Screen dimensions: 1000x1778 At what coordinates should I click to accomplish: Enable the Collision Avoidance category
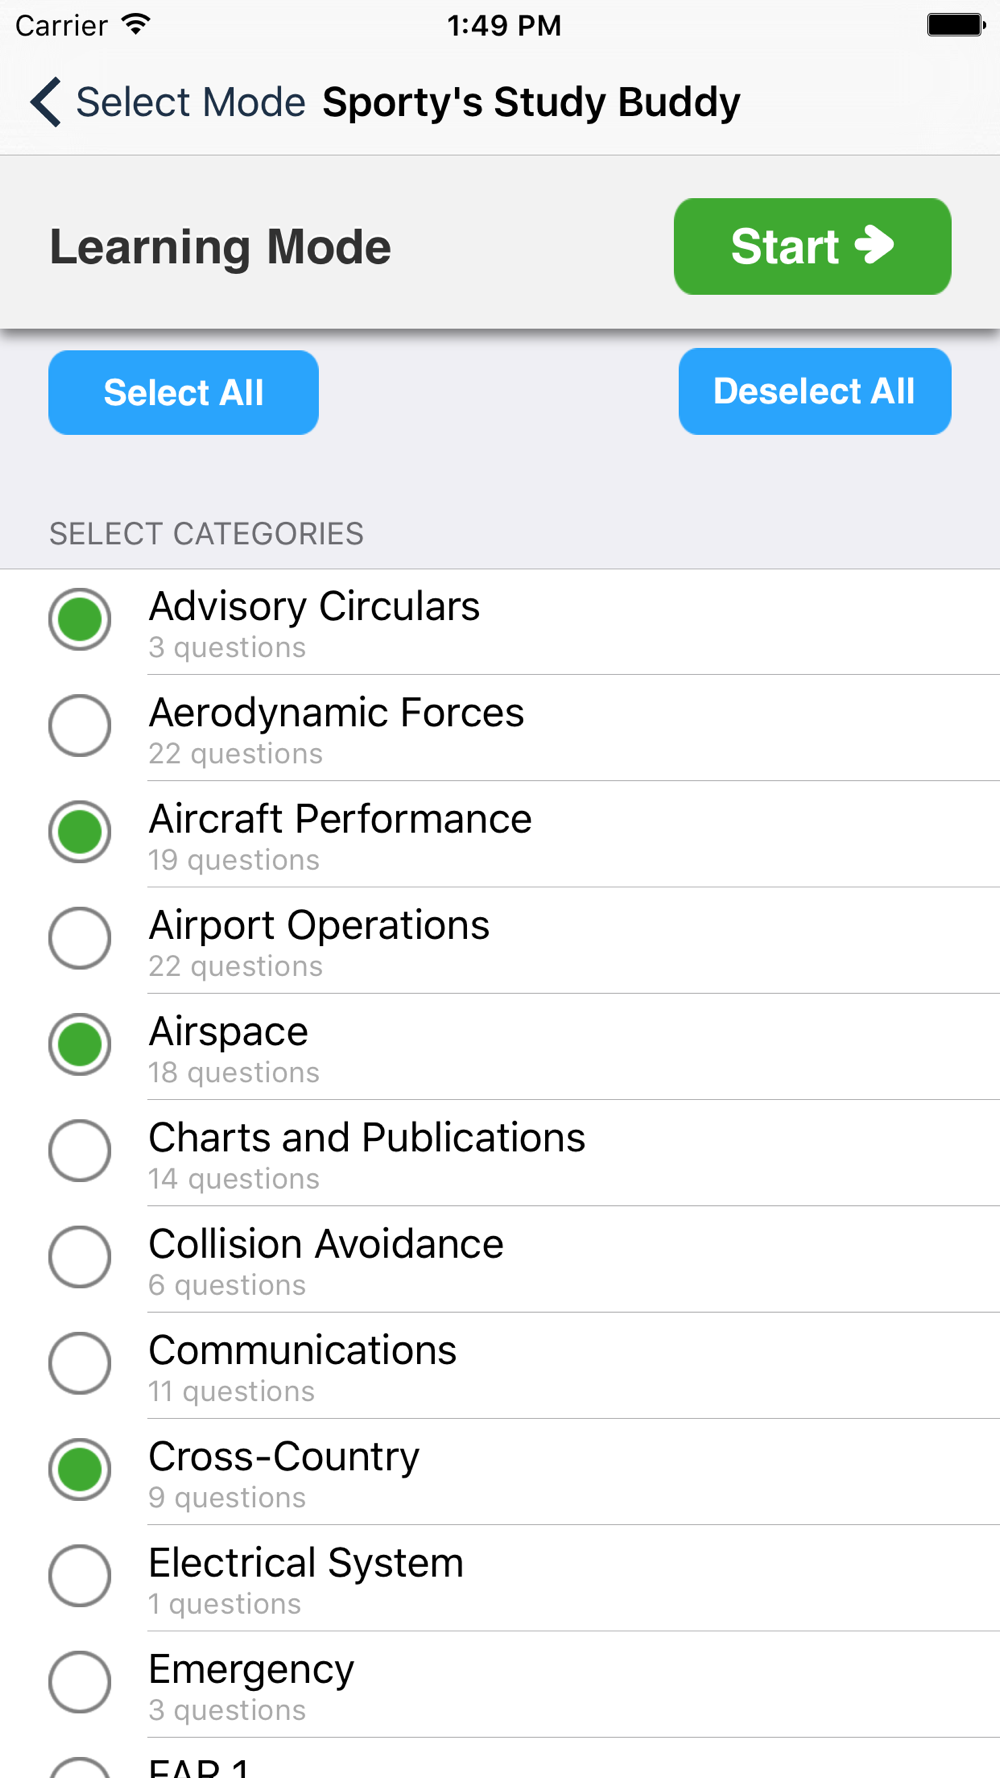80,1257
